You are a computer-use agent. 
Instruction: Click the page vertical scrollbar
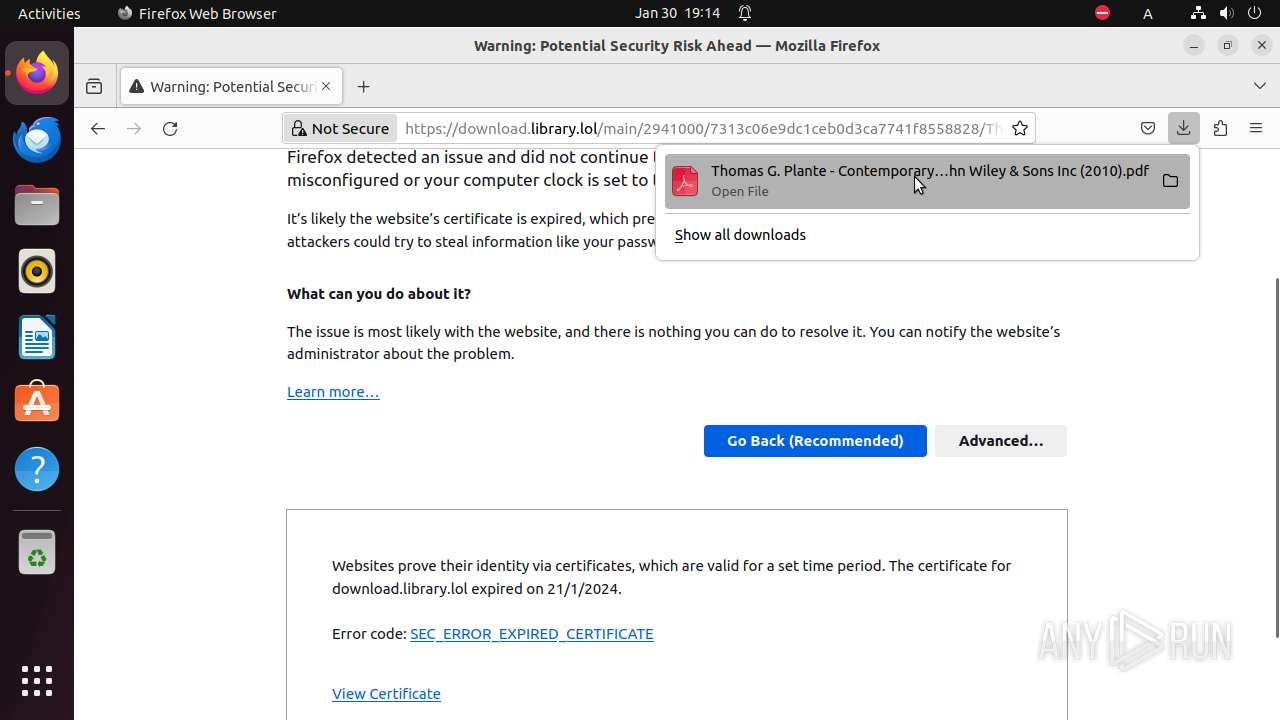pyautogui.click(x=1276, y=457)
